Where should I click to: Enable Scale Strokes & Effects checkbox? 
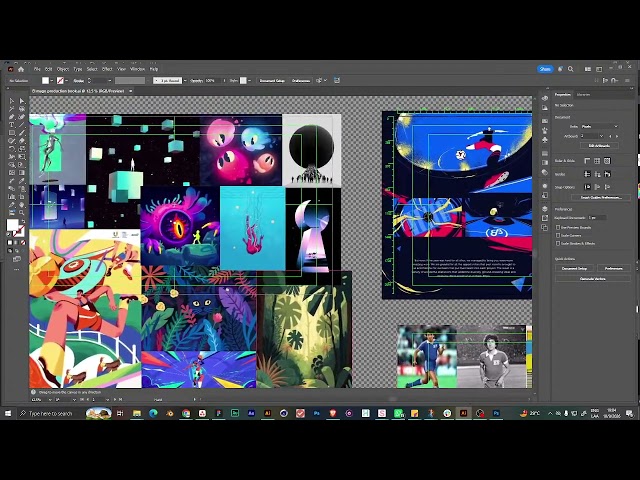pyautogui.click(x=558, y=243)
